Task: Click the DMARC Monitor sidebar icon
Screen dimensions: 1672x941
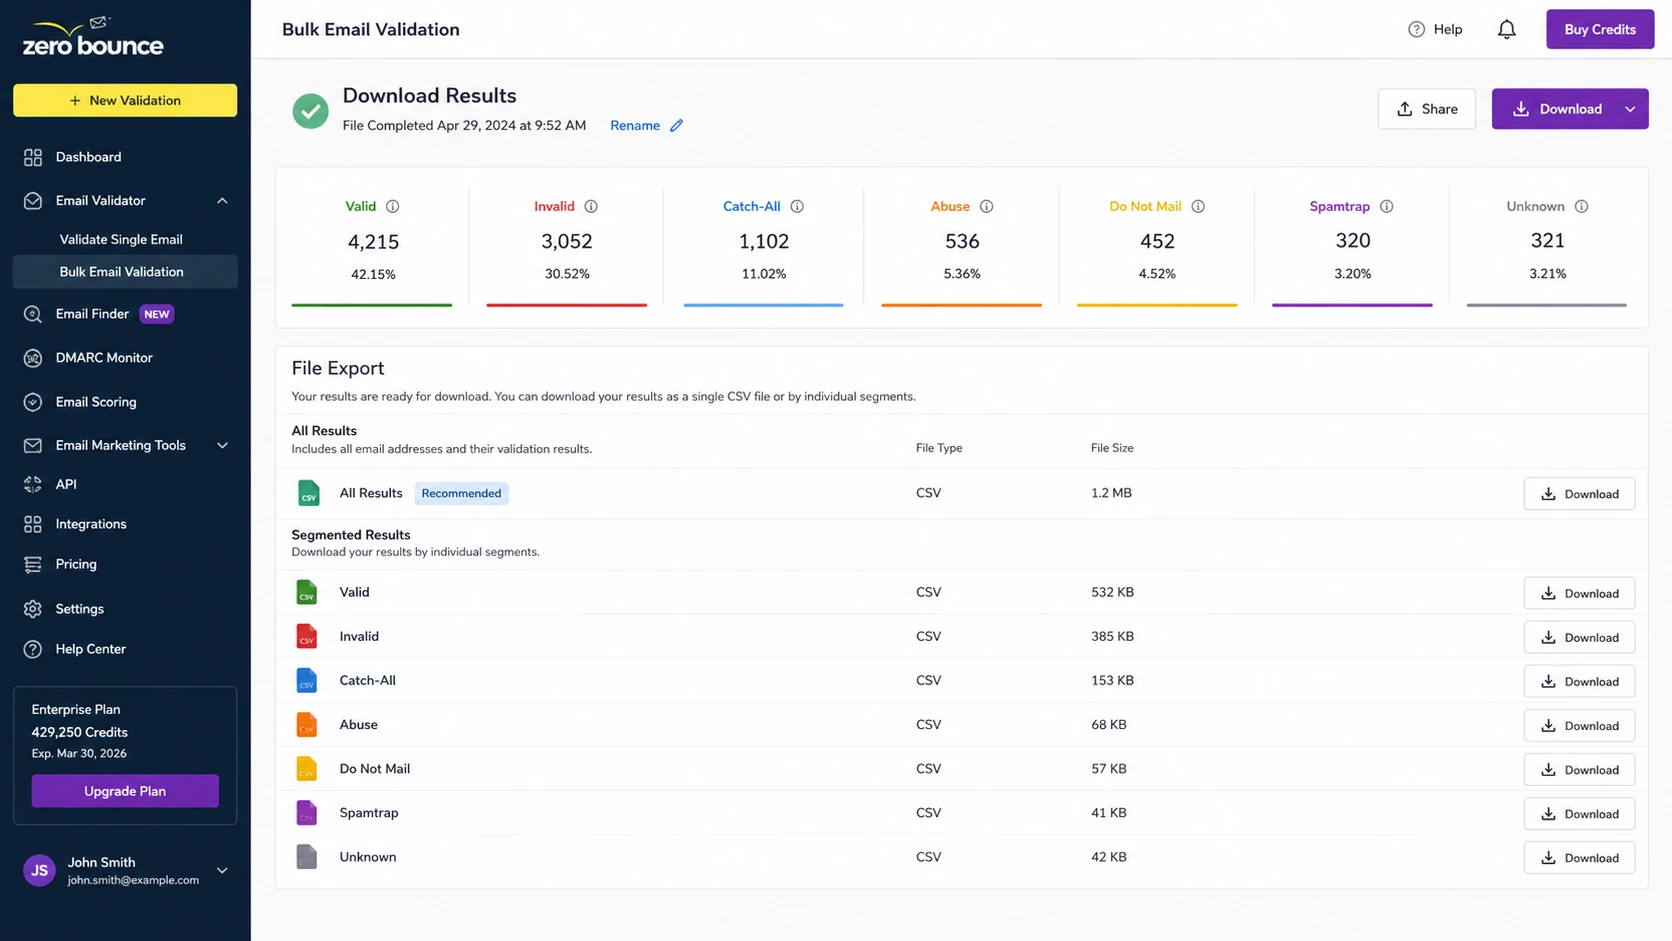Action: [33, 358]
